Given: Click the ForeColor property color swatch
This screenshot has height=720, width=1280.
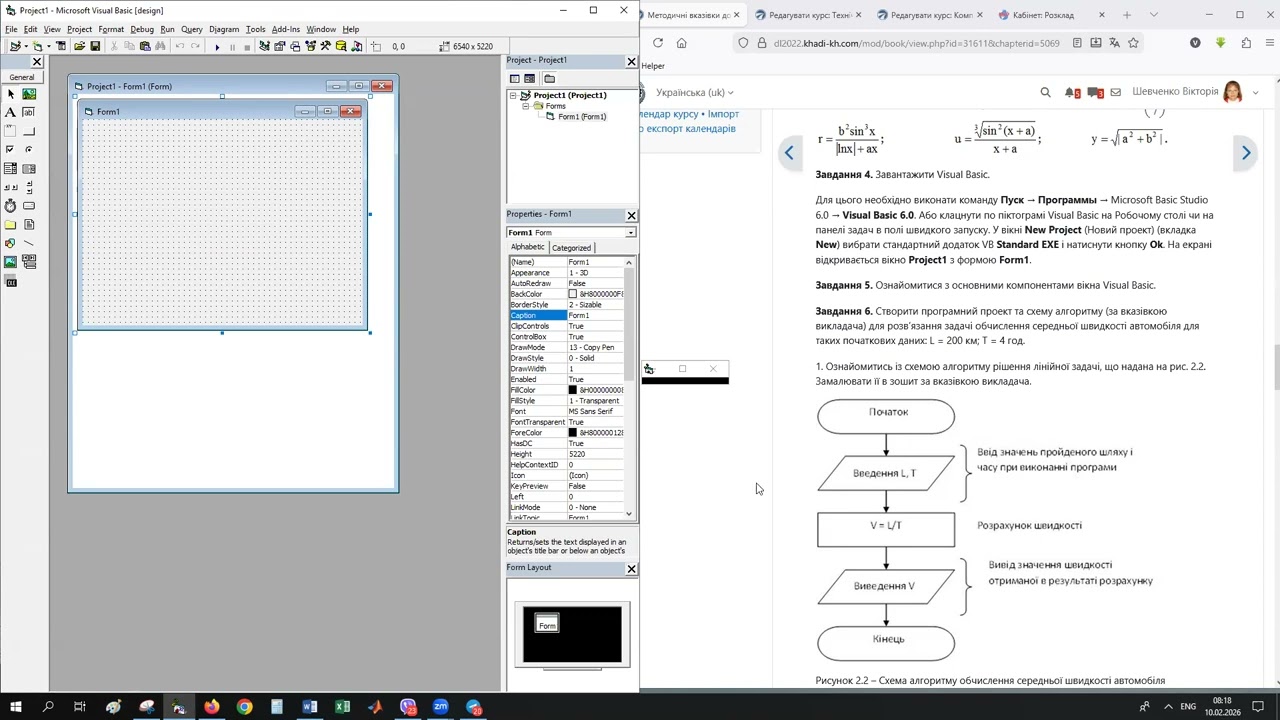Looking at the screenshot, I should point(572,433).
